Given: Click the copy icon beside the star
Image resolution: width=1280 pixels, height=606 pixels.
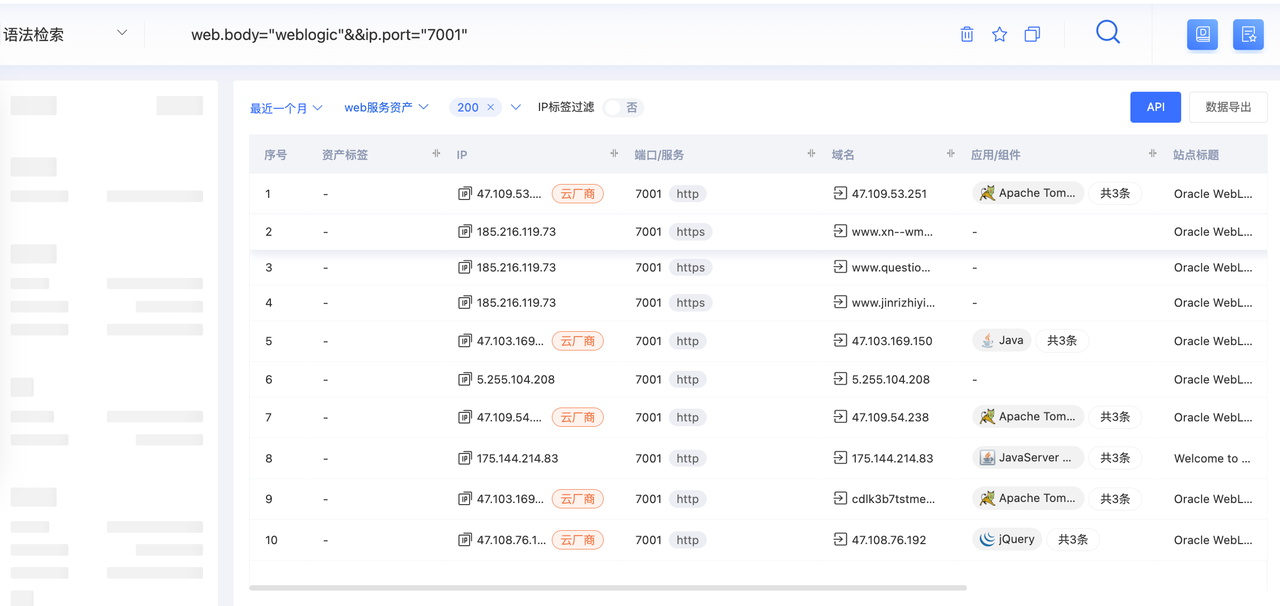Looking at the screenshot, I should coord(1032,34).
